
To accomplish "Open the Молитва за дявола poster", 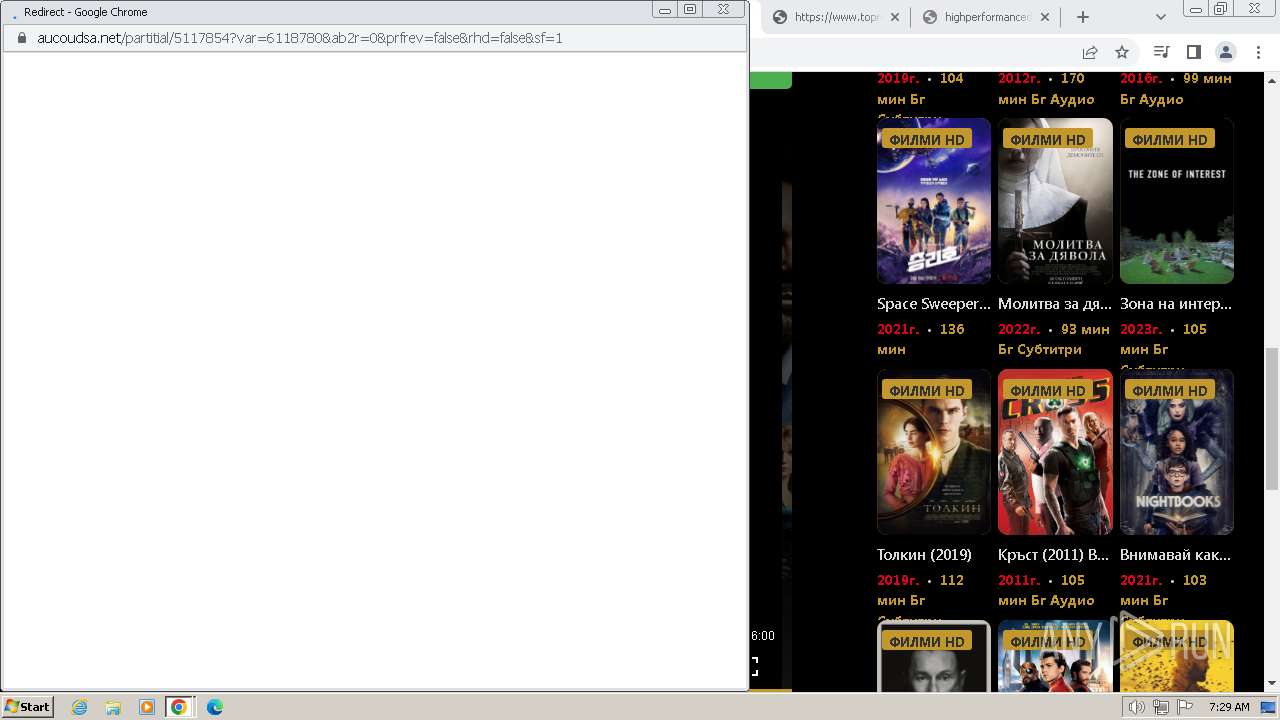I will click(x=1055, y=201).
